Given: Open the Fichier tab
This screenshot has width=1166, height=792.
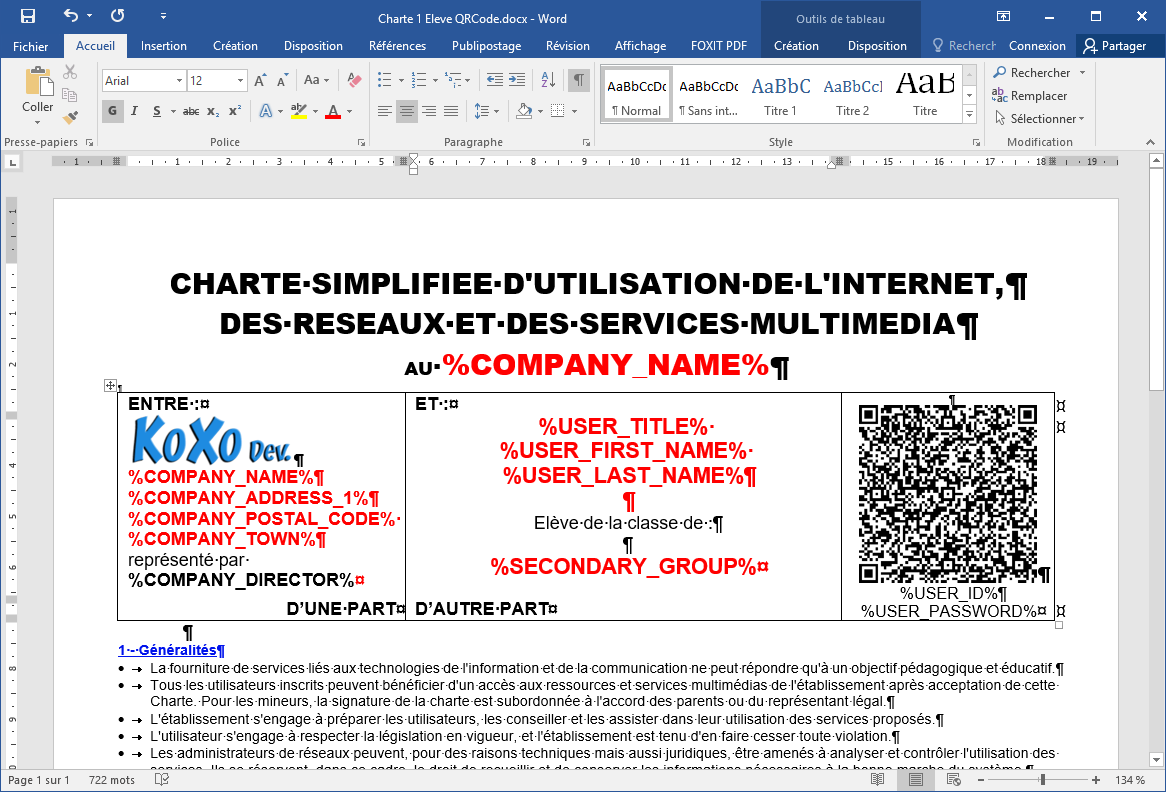Looking at the screenshot, I should point(30,46).
